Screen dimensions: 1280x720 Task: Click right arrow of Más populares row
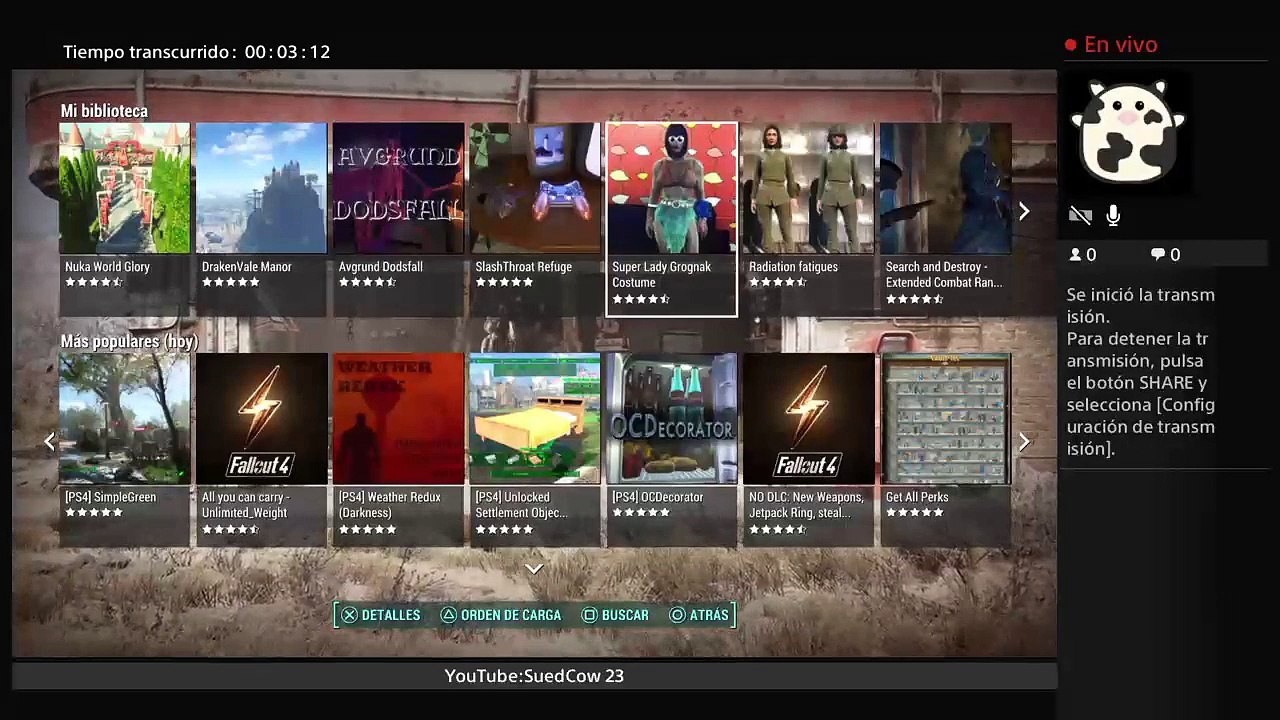1024,441
